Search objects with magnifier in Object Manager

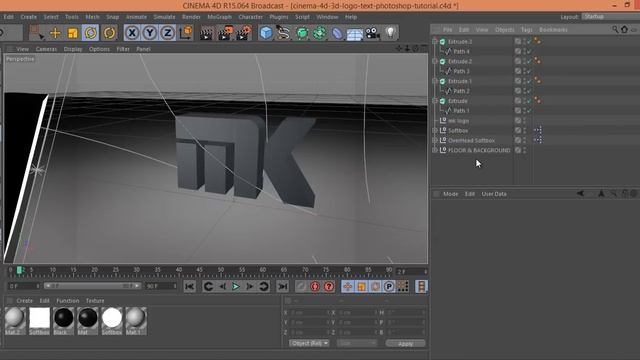pos(615,29)
